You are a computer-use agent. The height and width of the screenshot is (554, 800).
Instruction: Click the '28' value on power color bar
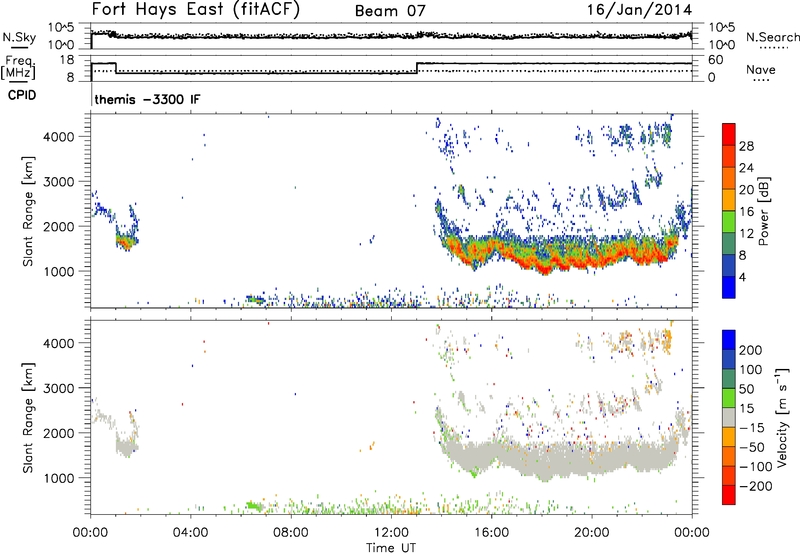746,146
